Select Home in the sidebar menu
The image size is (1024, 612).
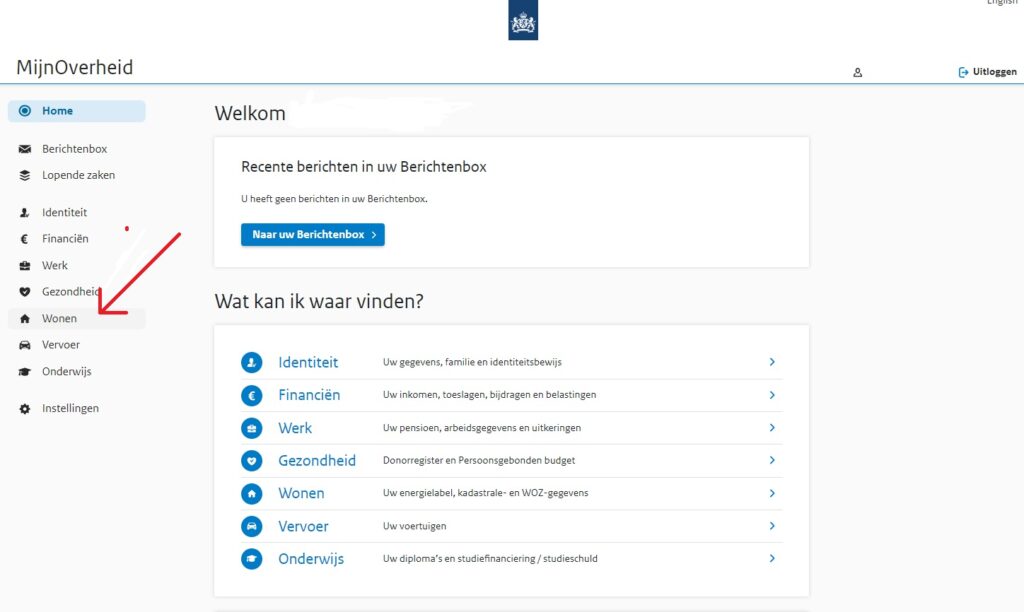pyautogui.click(x=76, y=111)
